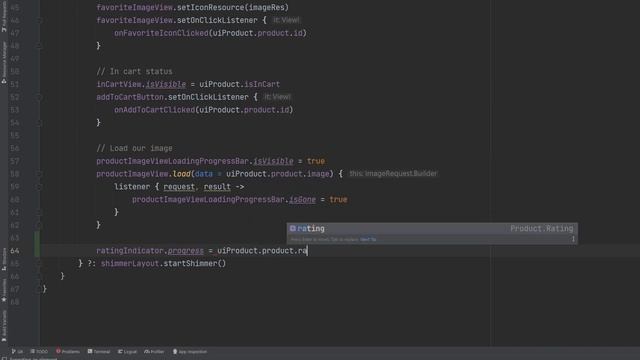This screenshot has width=640, height=360.
Task: Click 'Product.Rating' type in completion popup
Action: click(x=542, y=229)
